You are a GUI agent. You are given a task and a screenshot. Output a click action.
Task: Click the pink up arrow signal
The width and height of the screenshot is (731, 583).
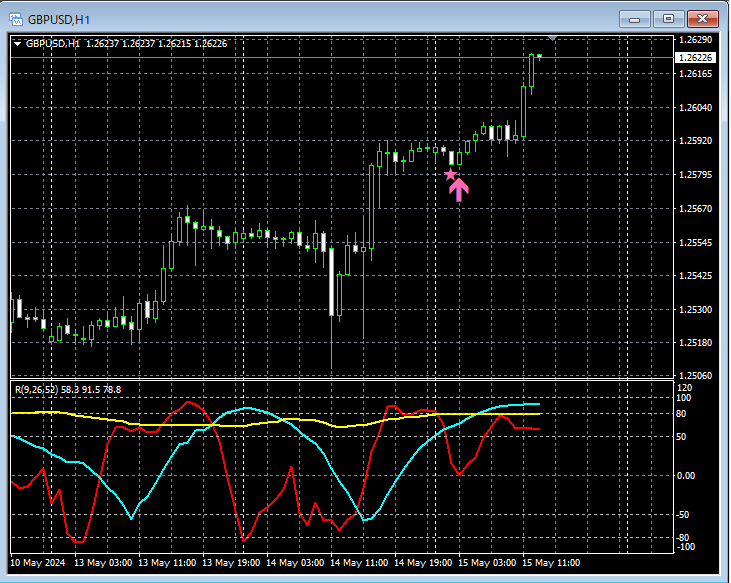click(x=459, y=189)
